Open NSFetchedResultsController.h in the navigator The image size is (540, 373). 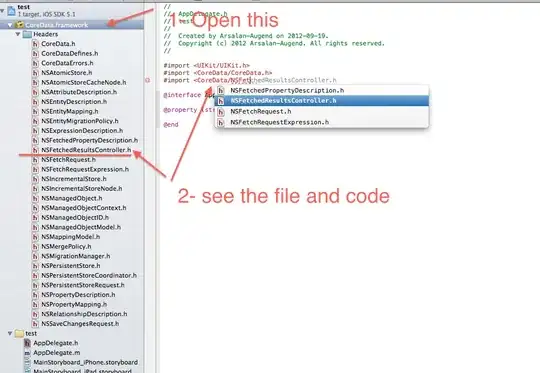(x=86, y=150)
